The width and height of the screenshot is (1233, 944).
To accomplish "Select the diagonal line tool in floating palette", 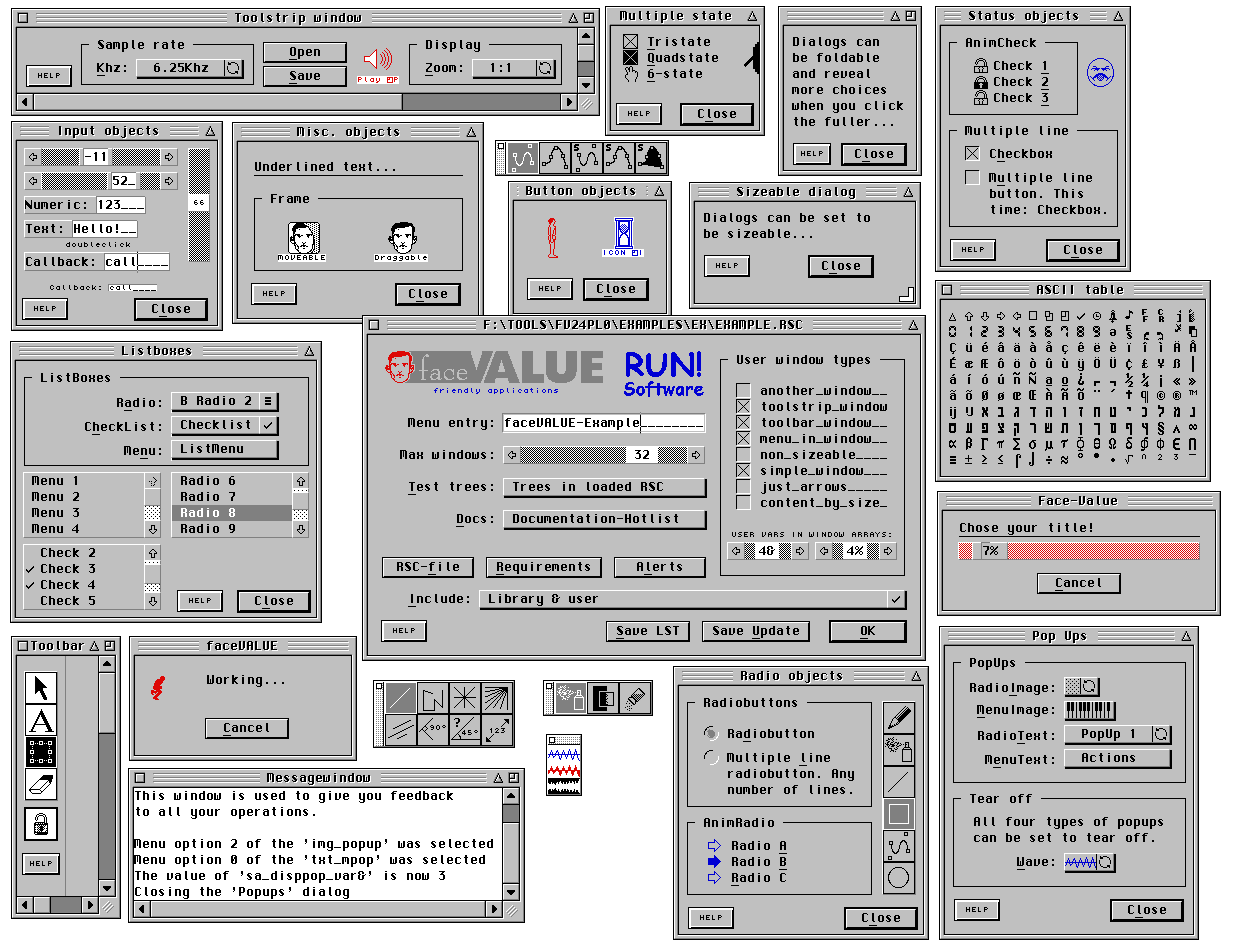I will tap(401, 697).
